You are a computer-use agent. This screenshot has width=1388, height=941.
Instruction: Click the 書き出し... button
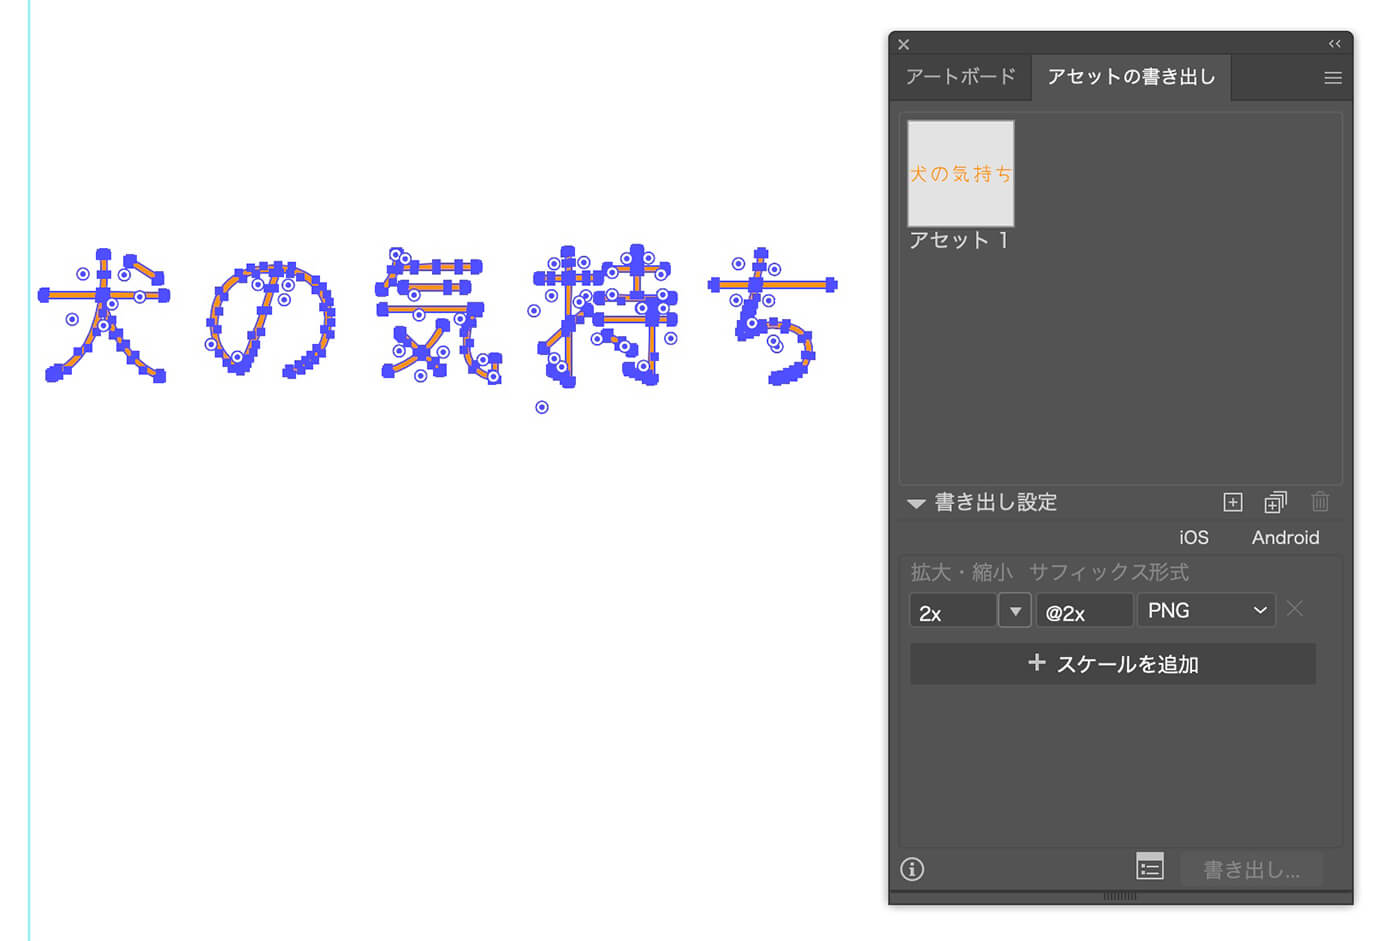(x=1251, y=869)
